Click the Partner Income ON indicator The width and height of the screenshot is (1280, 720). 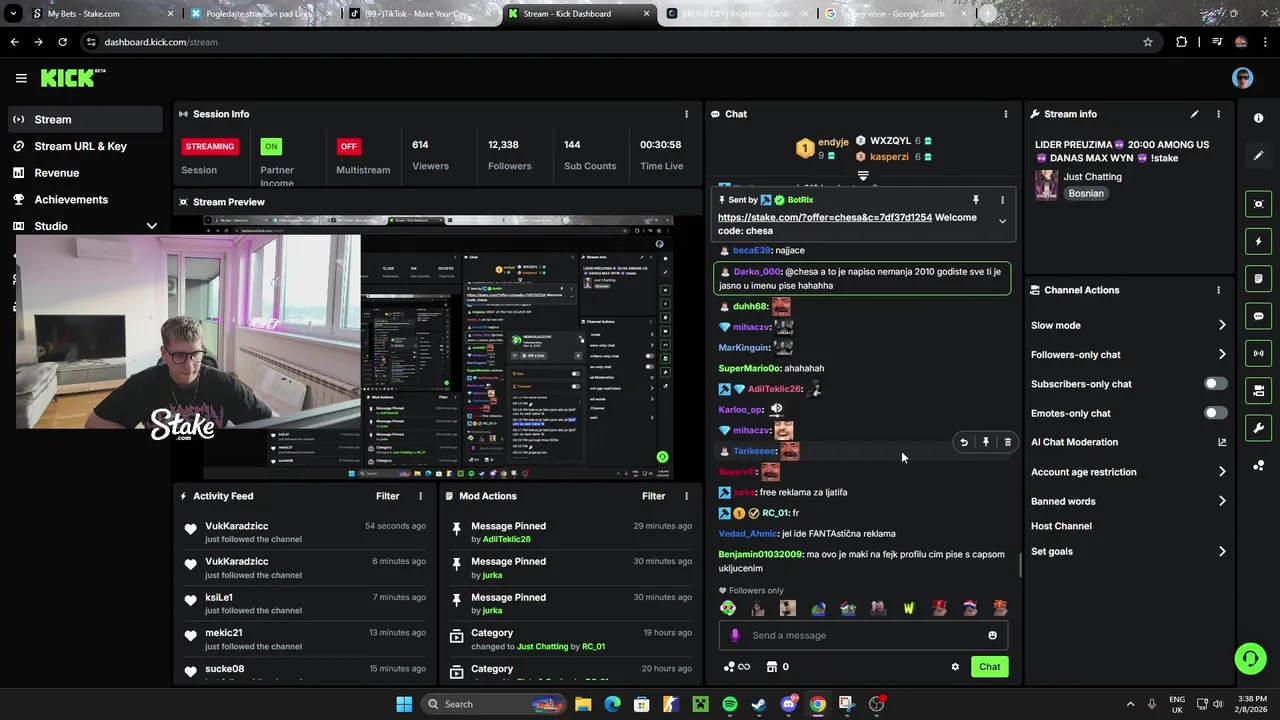coord(271,146)
